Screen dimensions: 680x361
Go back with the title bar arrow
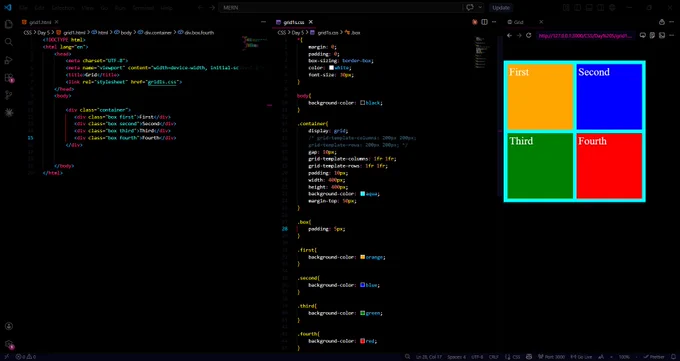[x=200, y=7]
